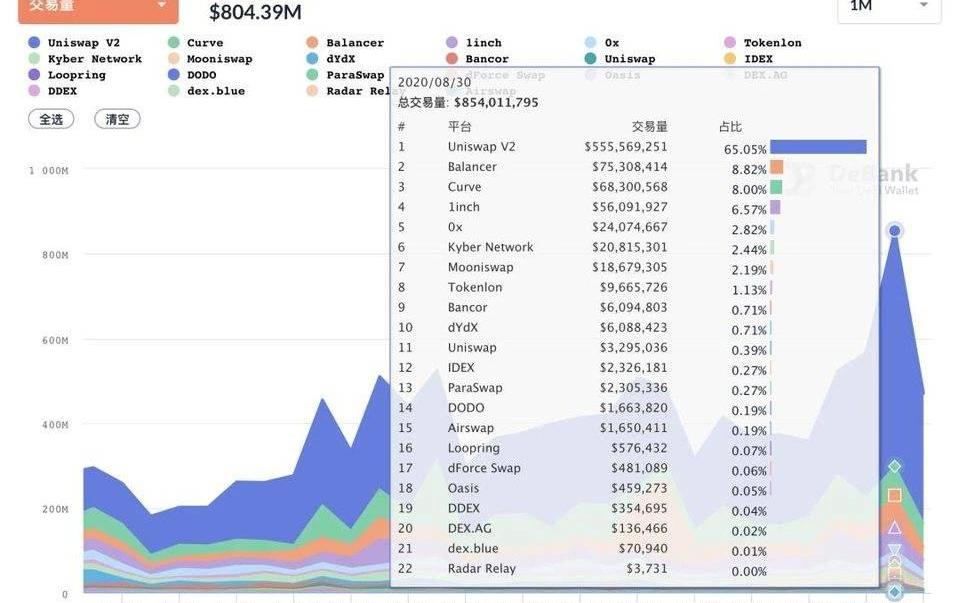Image resolution: width=960 pixels, height=603 pixels.
Task: Click the 清空 clear button
Action: coord(117,119)
